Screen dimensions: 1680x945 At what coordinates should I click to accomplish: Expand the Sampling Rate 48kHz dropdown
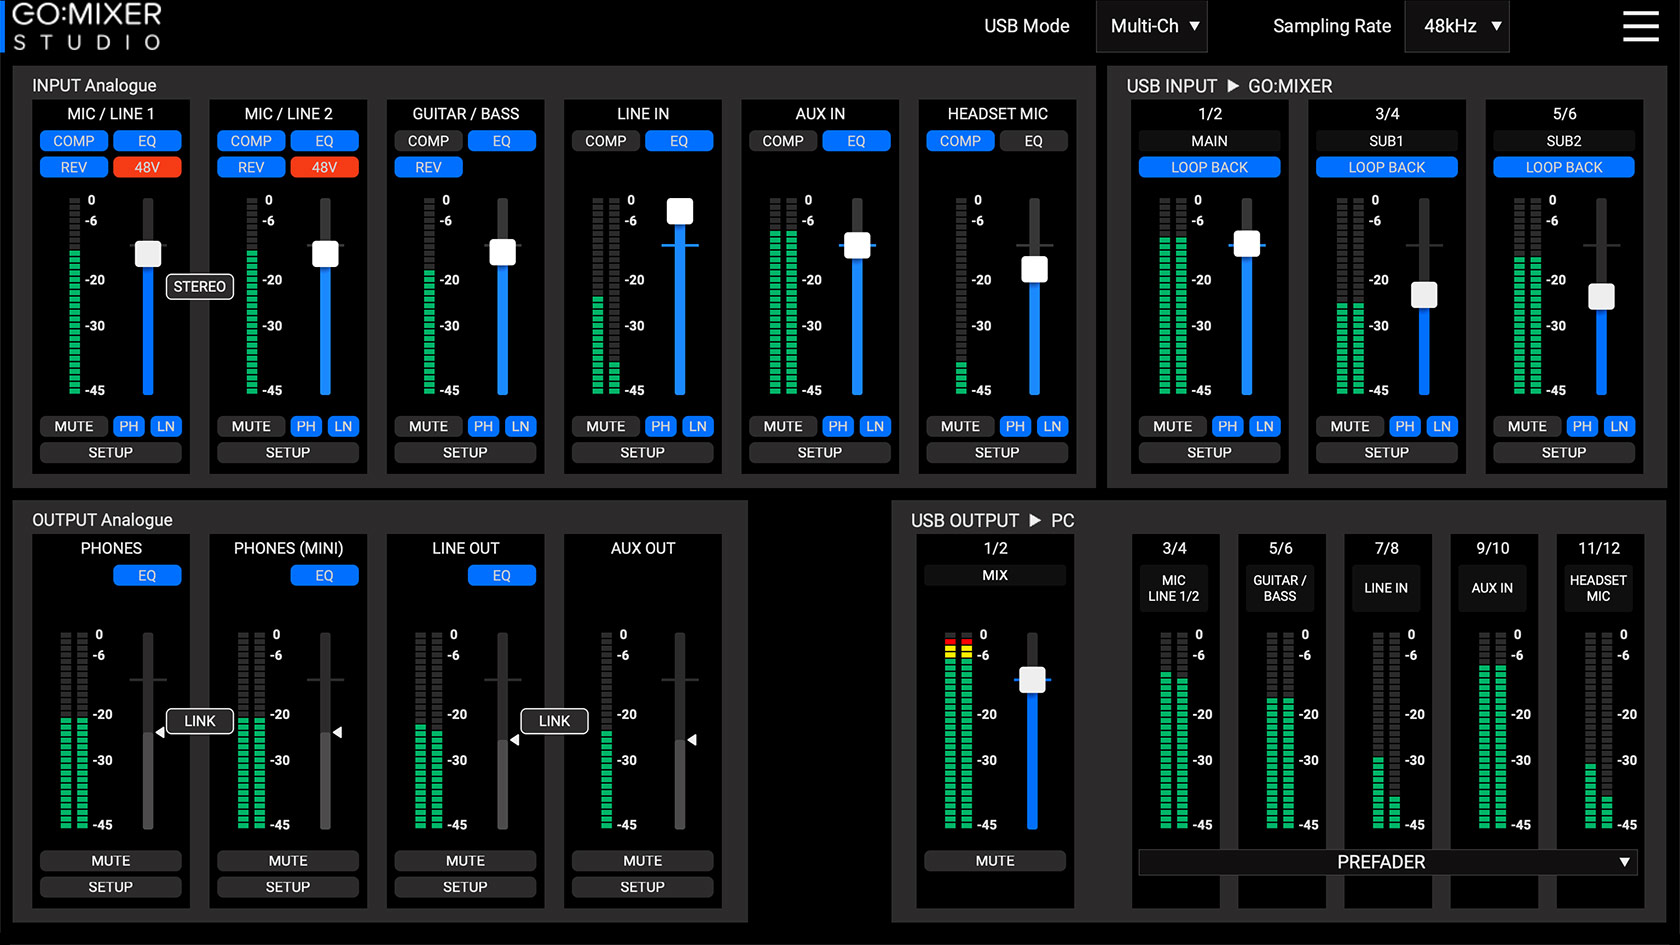coord(1457,26)
